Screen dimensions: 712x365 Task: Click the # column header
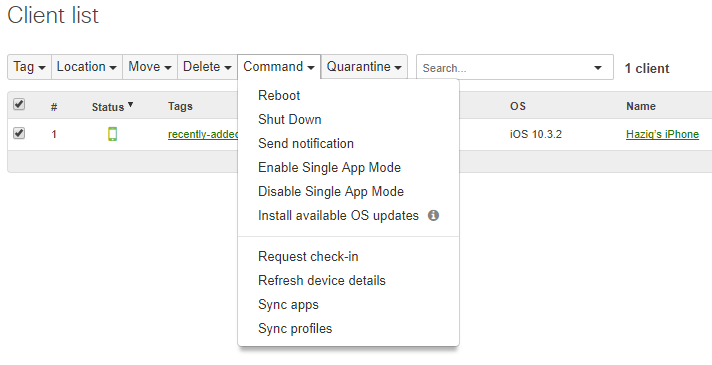coord(54,107)
